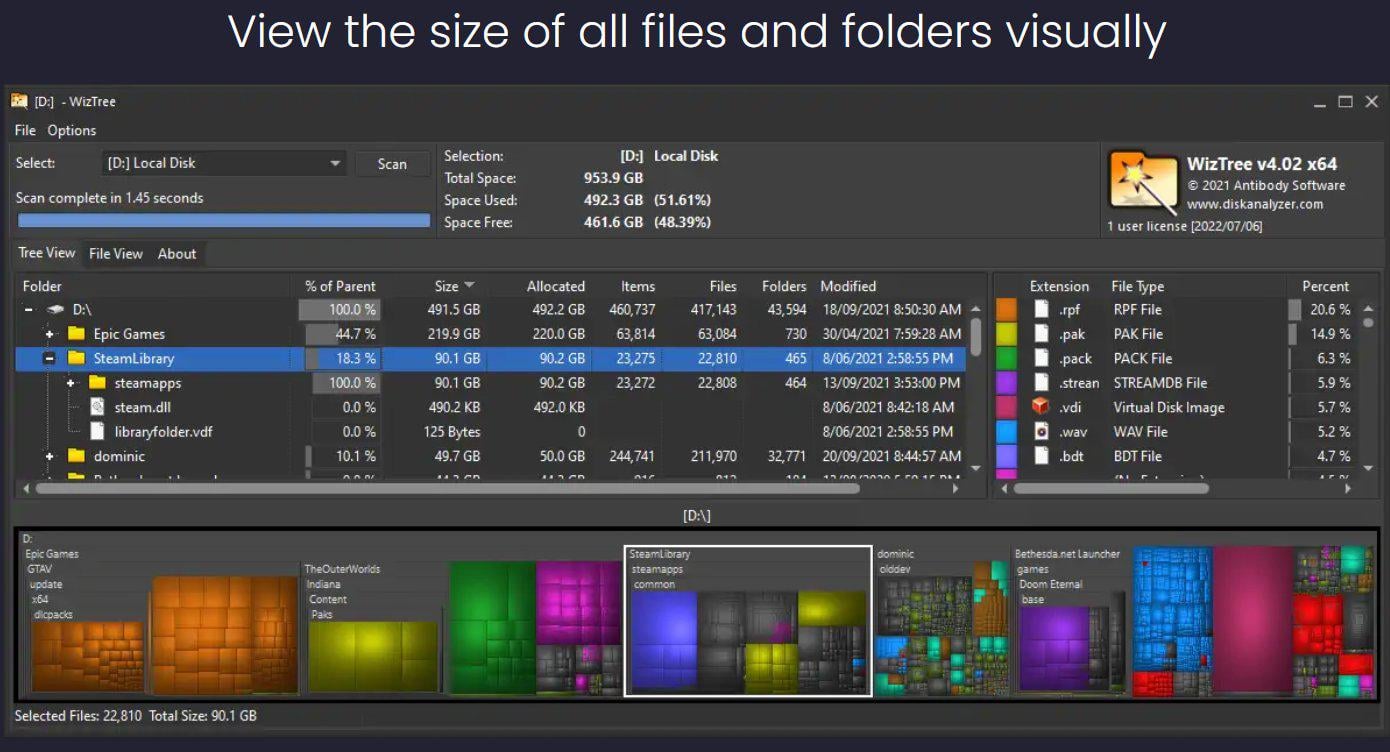
Task: Click the D:\ drive icon in tree
Action: click(x=55, y=310)
